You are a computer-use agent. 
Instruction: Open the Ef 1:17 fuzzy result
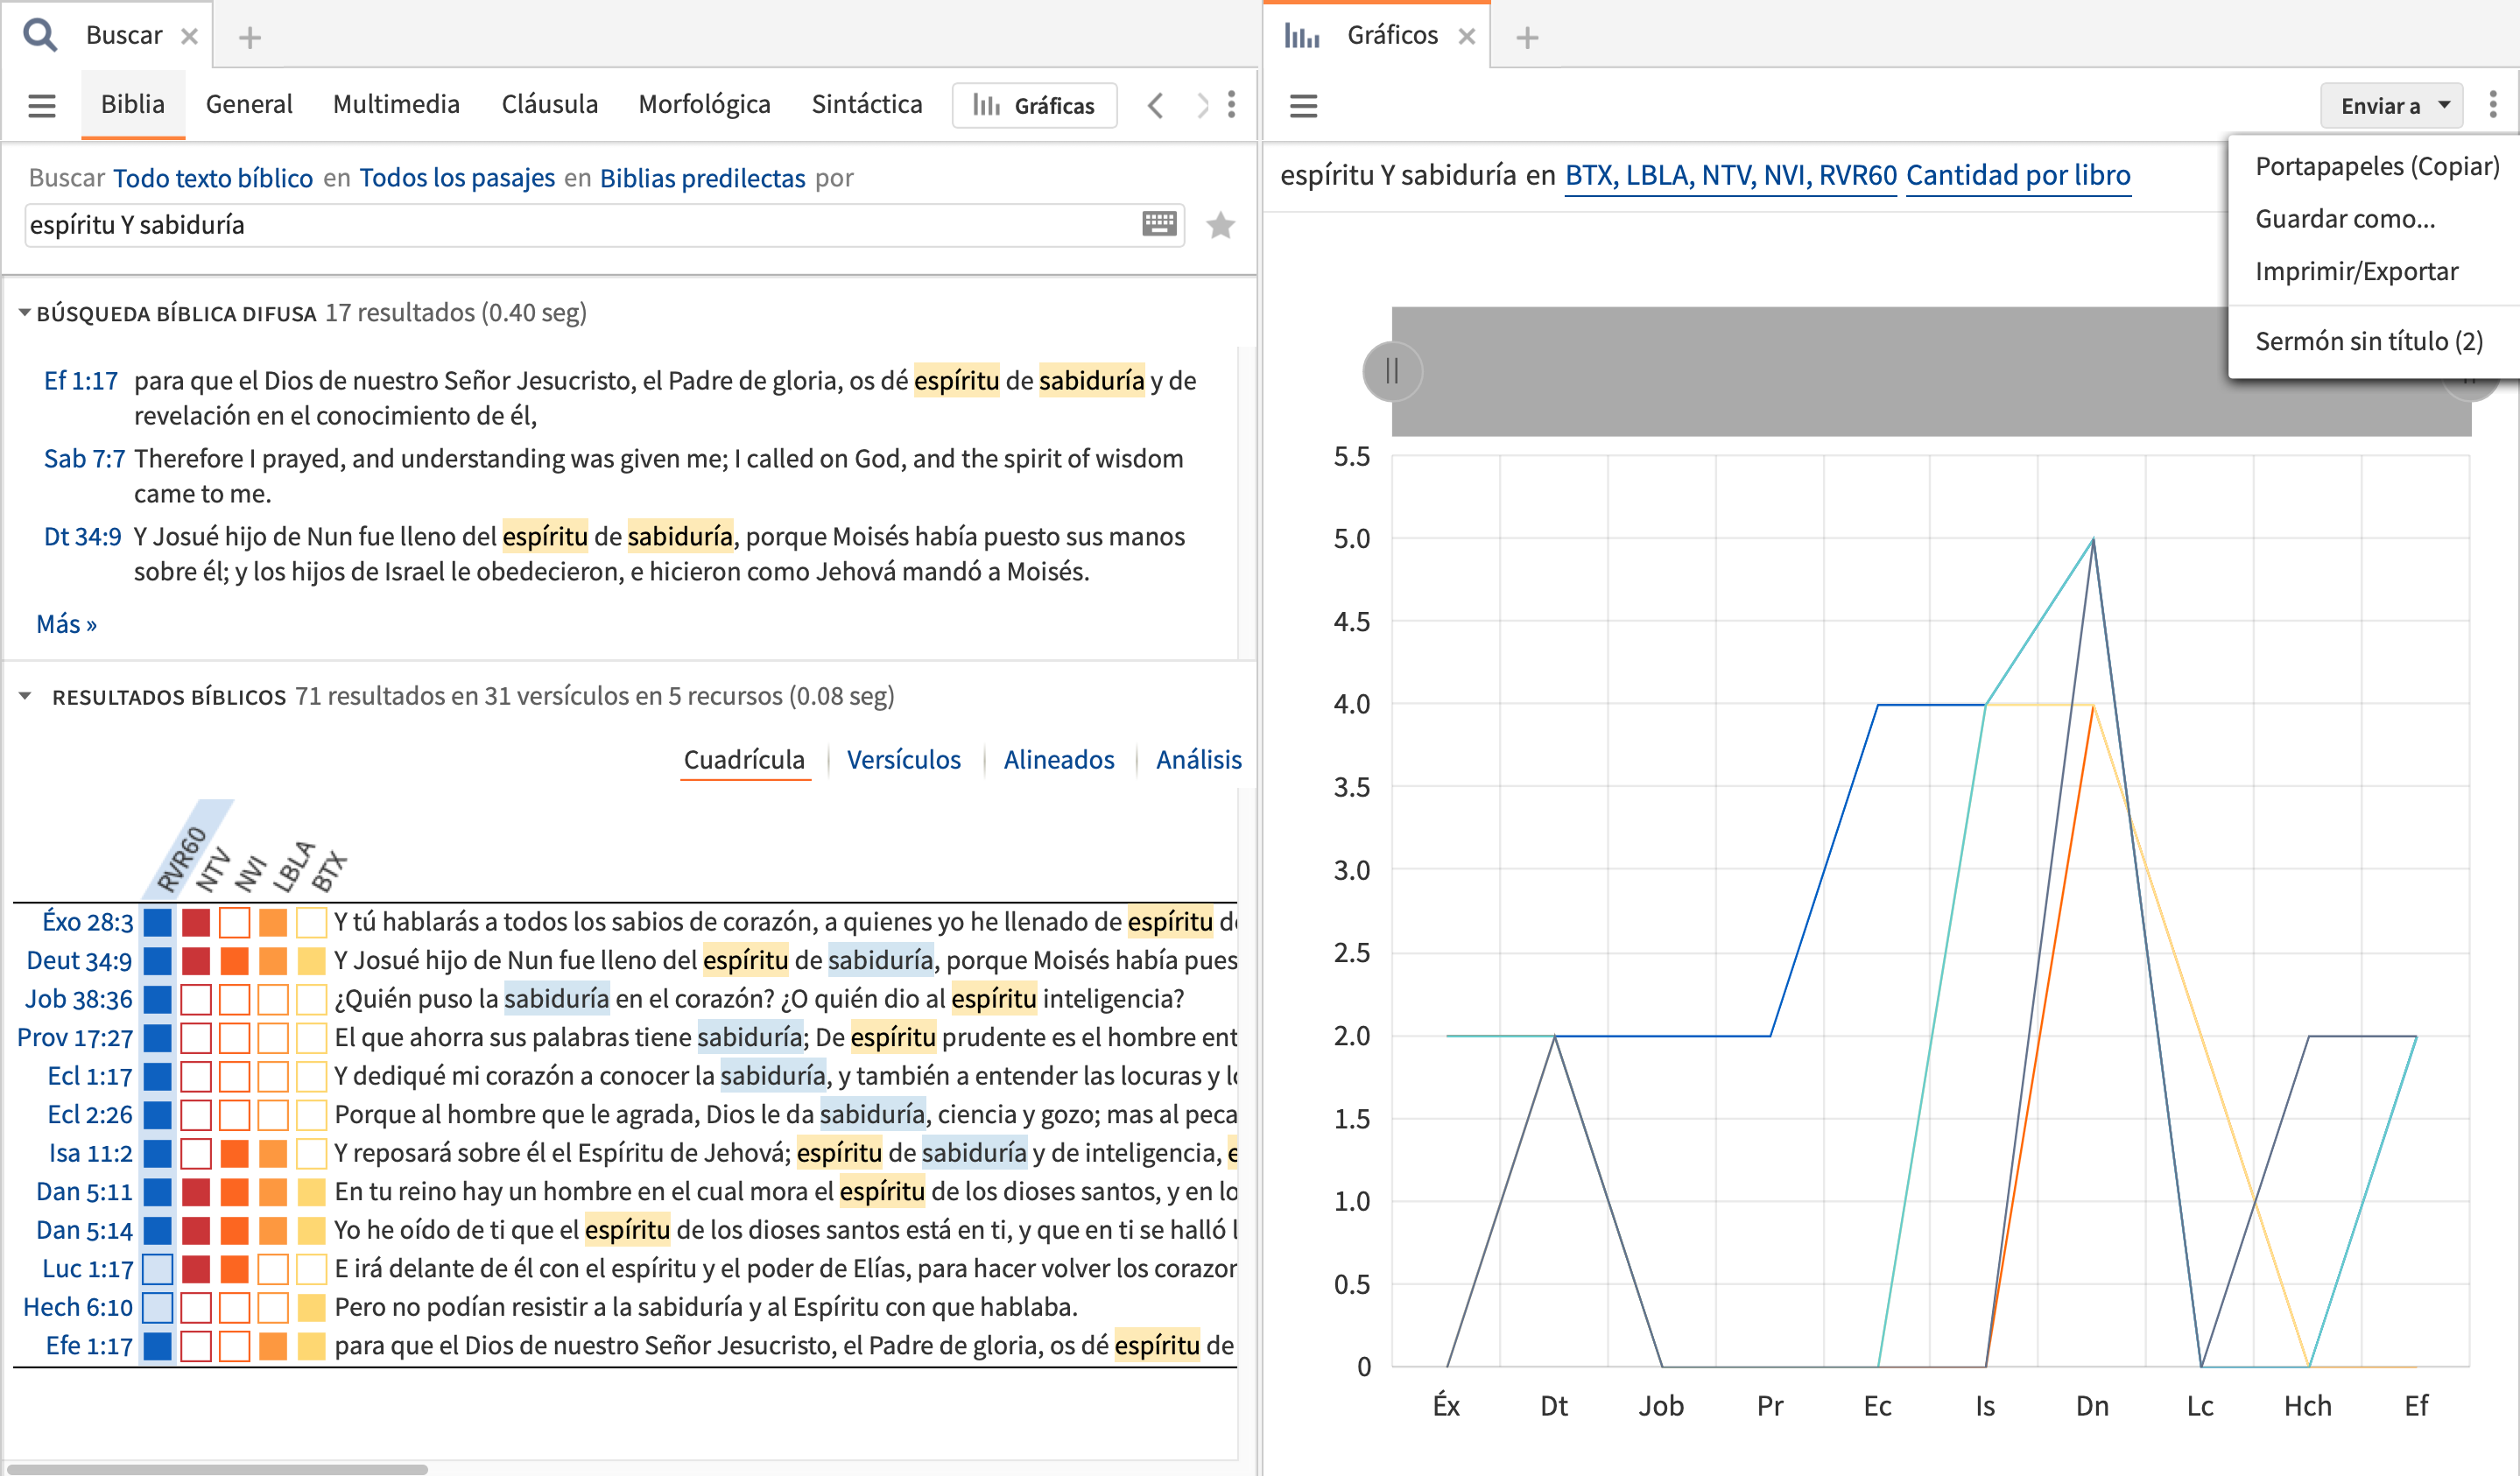[81, 381]
